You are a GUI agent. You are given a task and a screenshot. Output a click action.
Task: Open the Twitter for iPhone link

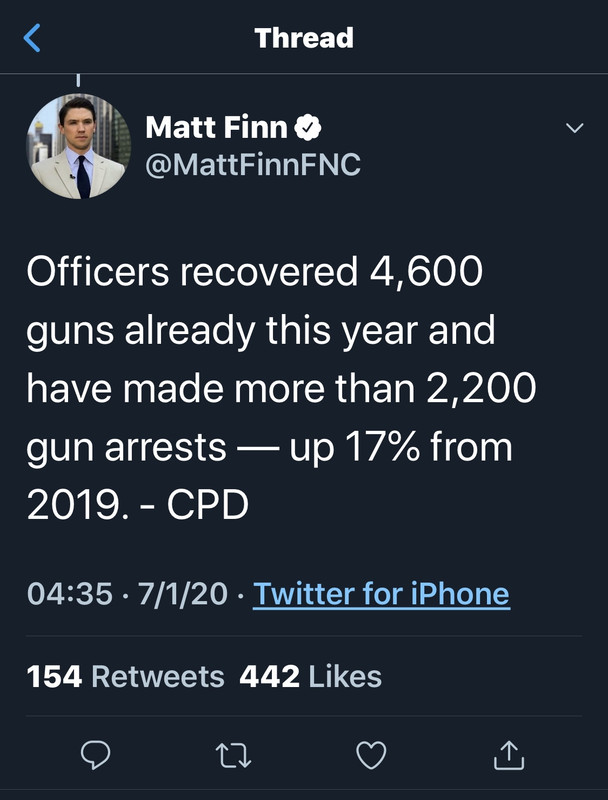382,594
